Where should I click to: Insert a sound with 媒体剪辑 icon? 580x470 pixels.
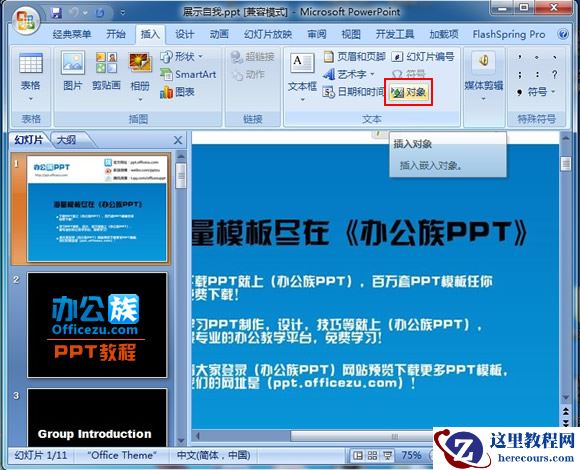tap(483, 62)
